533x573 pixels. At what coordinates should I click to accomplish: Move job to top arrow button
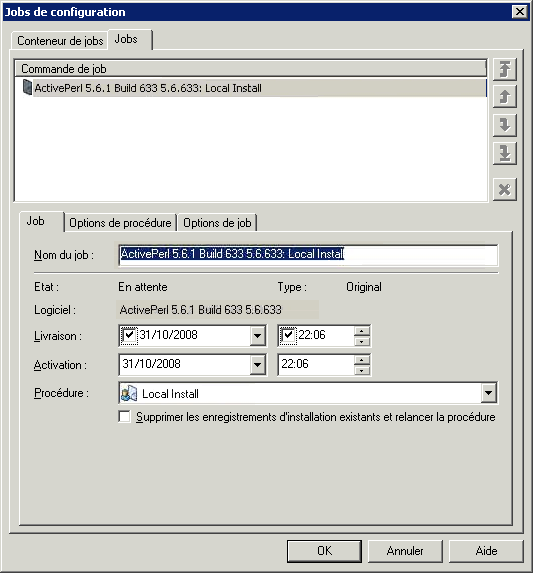(505, 69)
